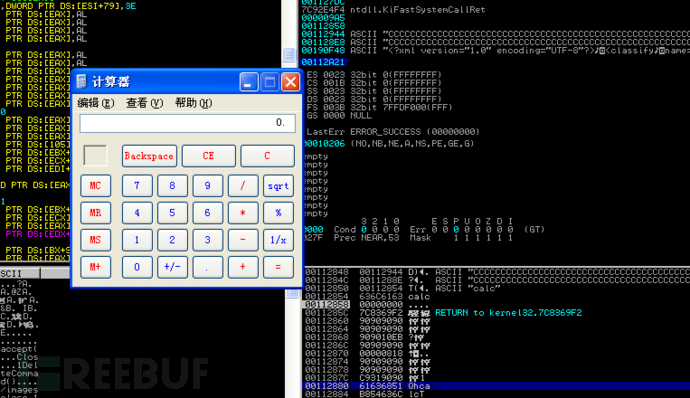Close the 计算器 Calculator window

tap(290, 82)
